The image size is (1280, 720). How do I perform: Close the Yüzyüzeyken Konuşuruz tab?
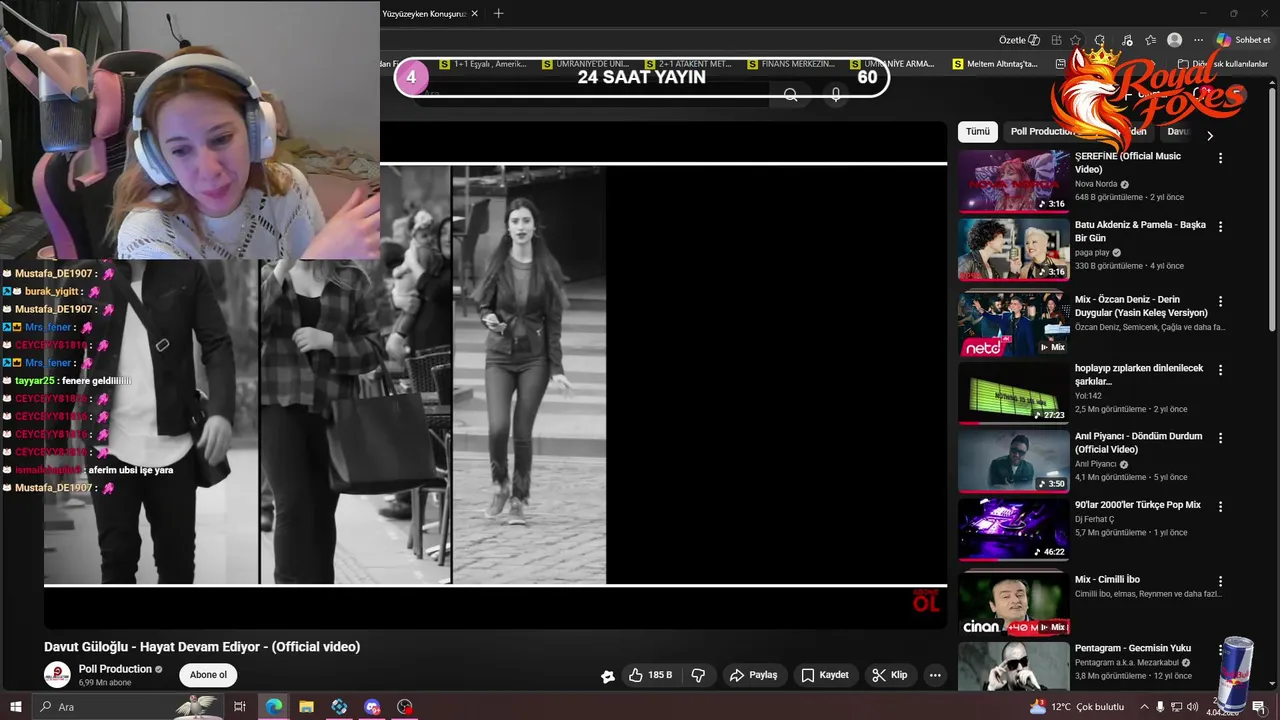[475, 14]
